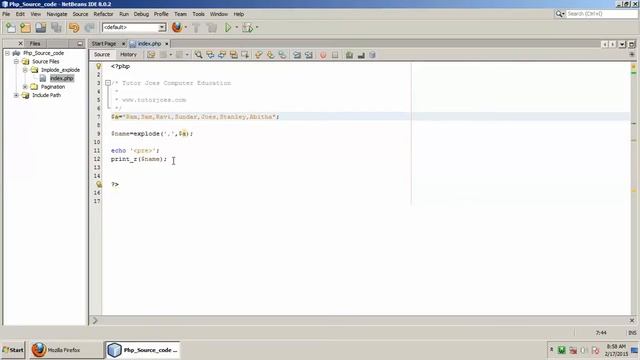Click the green Run Project icon
The height and width of the screenshot is (360, 640).
pyautogui.click(x=228, y=27)
